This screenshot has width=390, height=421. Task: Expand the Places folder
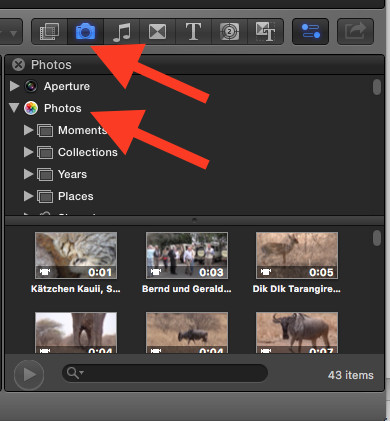point(28,196)
